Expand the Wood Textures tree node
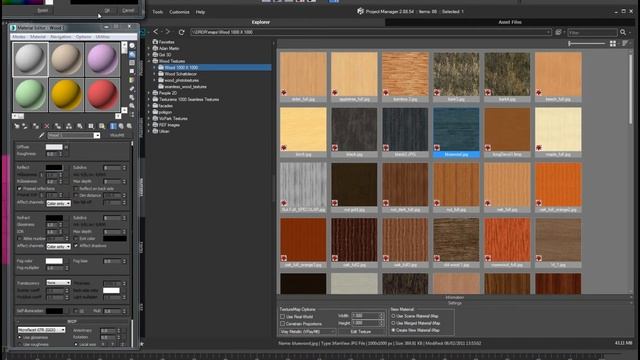The image size is (640, 360). [149, 61]
